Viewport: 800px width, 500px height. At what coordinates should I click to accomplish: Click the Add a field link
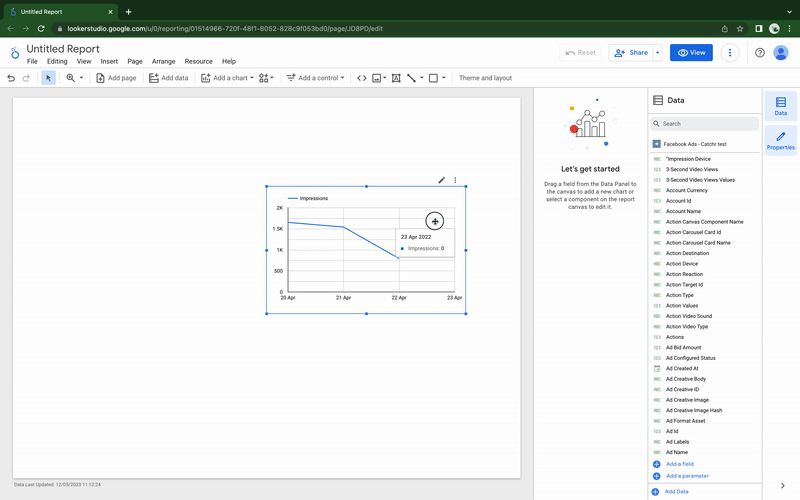pyautogui.click(x=679, y=464)
